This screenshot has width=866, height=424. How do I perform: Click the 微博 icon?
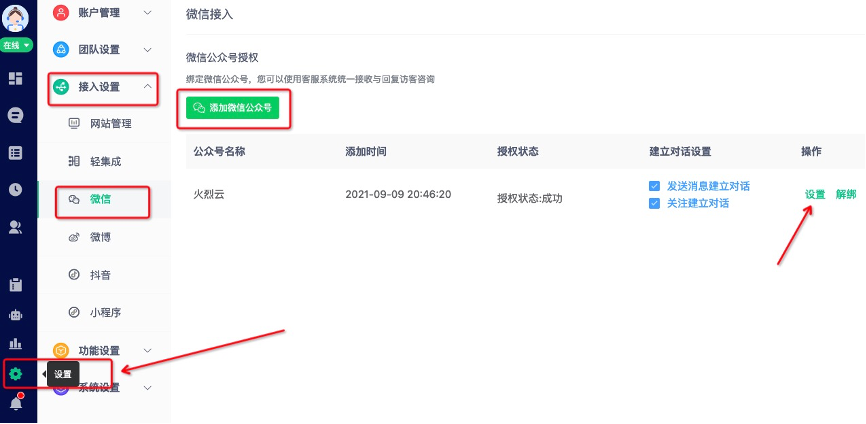coord(74,237)
